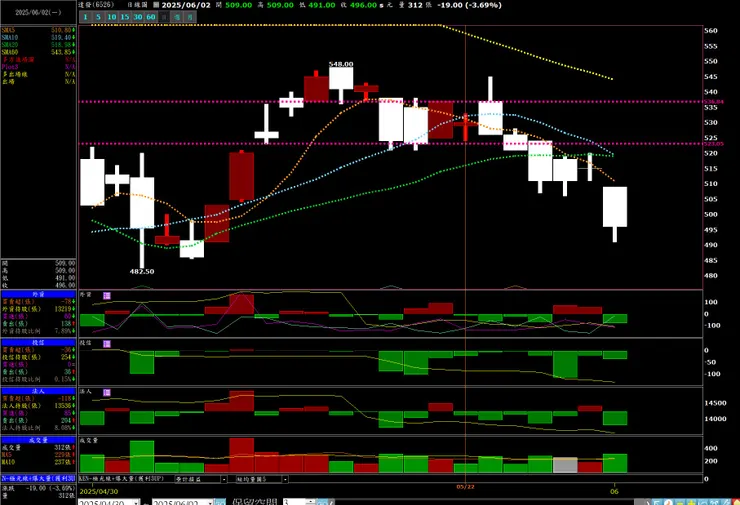Click the stock name (6526) title
740x505 pixels.
pyautogui.click(x=96, y=5)
